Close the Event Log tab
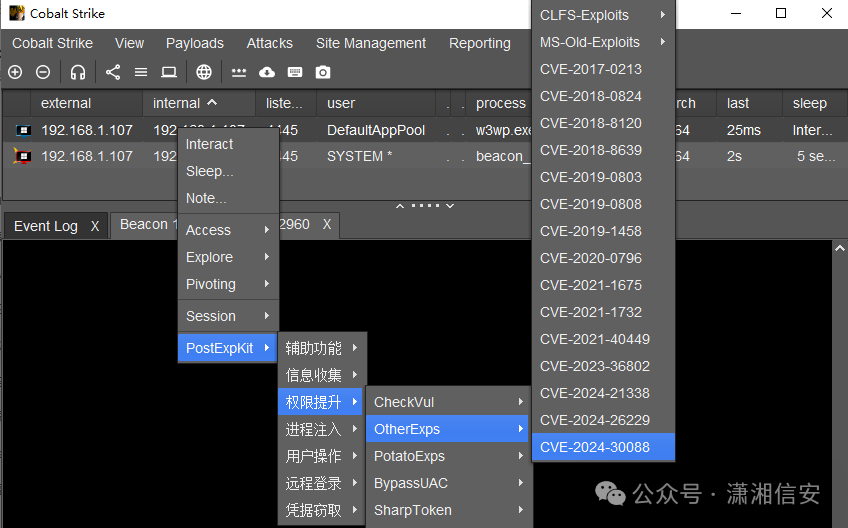Screen dimensions: 848x528 (x=95, y=226)
